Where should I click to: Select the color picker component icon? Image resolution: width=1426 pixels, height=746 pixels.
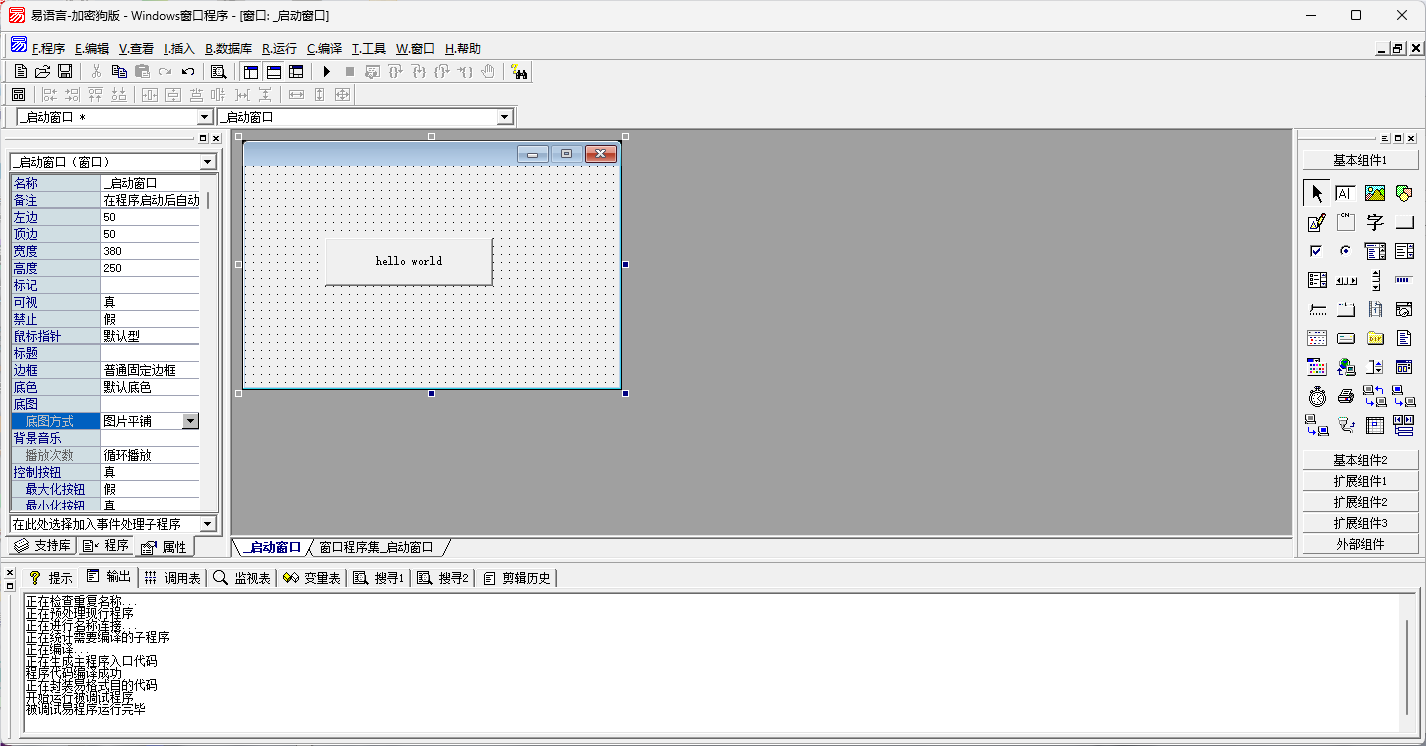coord(1317,367)
